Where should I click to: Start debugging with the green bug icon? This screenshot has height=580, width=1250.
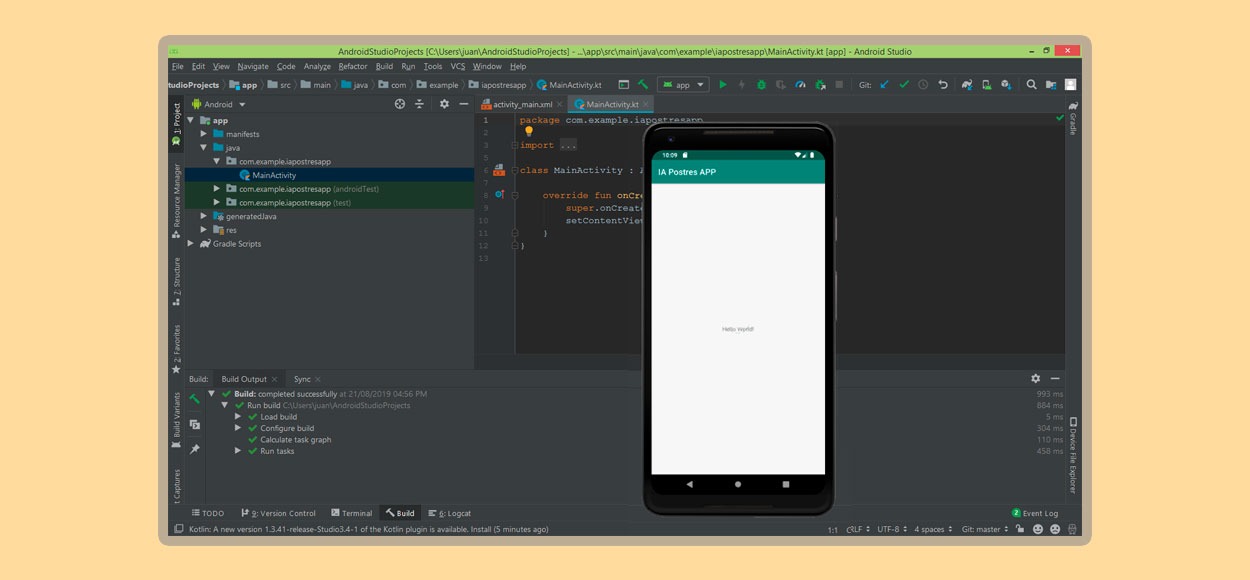[x=761, y=85]
